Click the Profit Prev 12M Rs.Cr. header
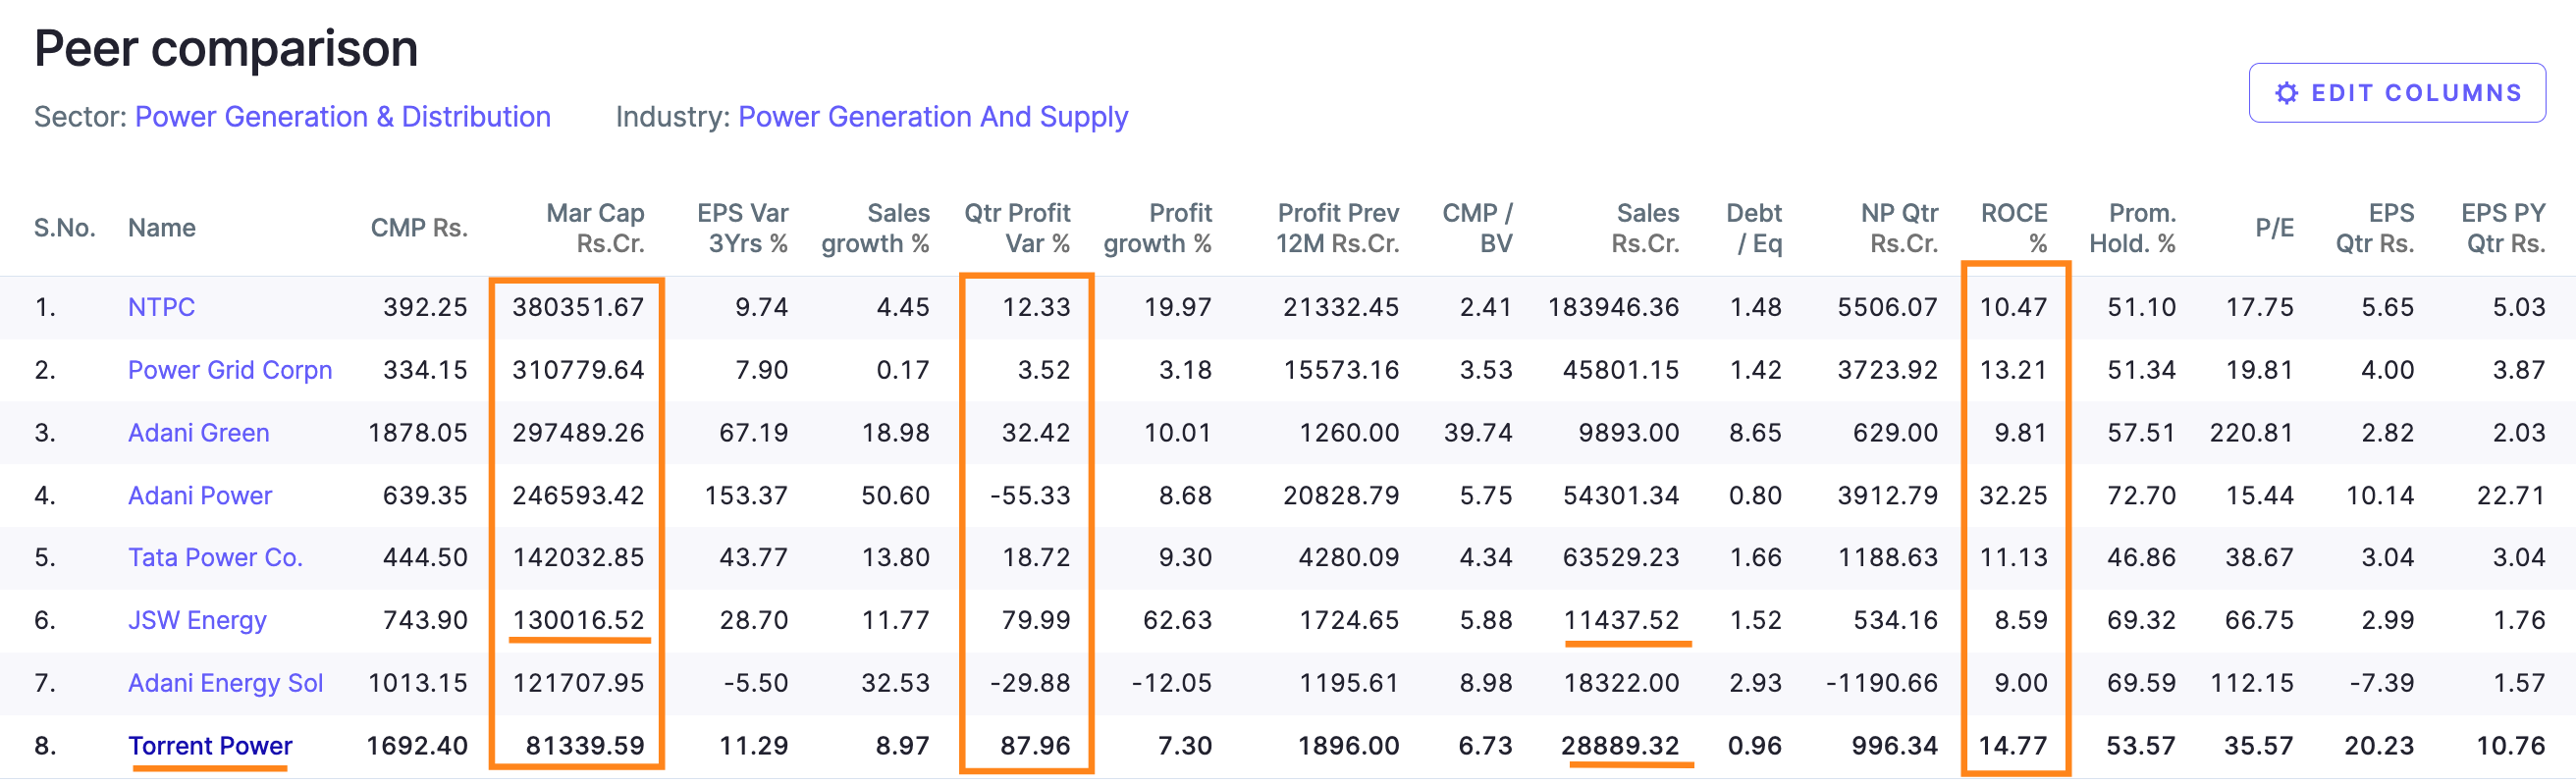2576x783 pixels. coord(1337,228)
